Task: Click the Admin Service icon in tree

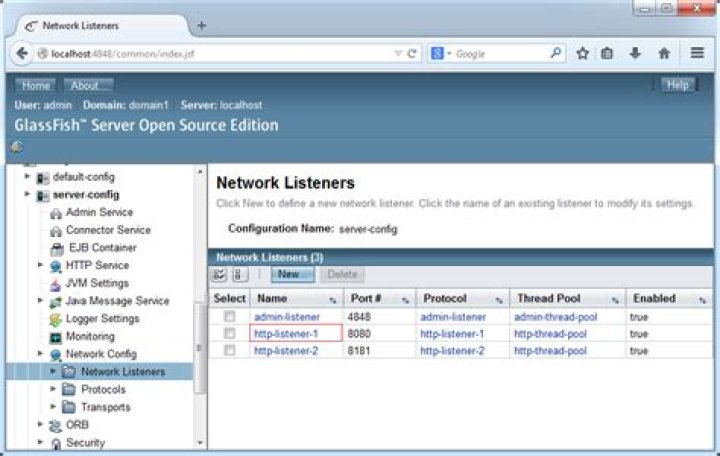Action: tap(56, 213)
